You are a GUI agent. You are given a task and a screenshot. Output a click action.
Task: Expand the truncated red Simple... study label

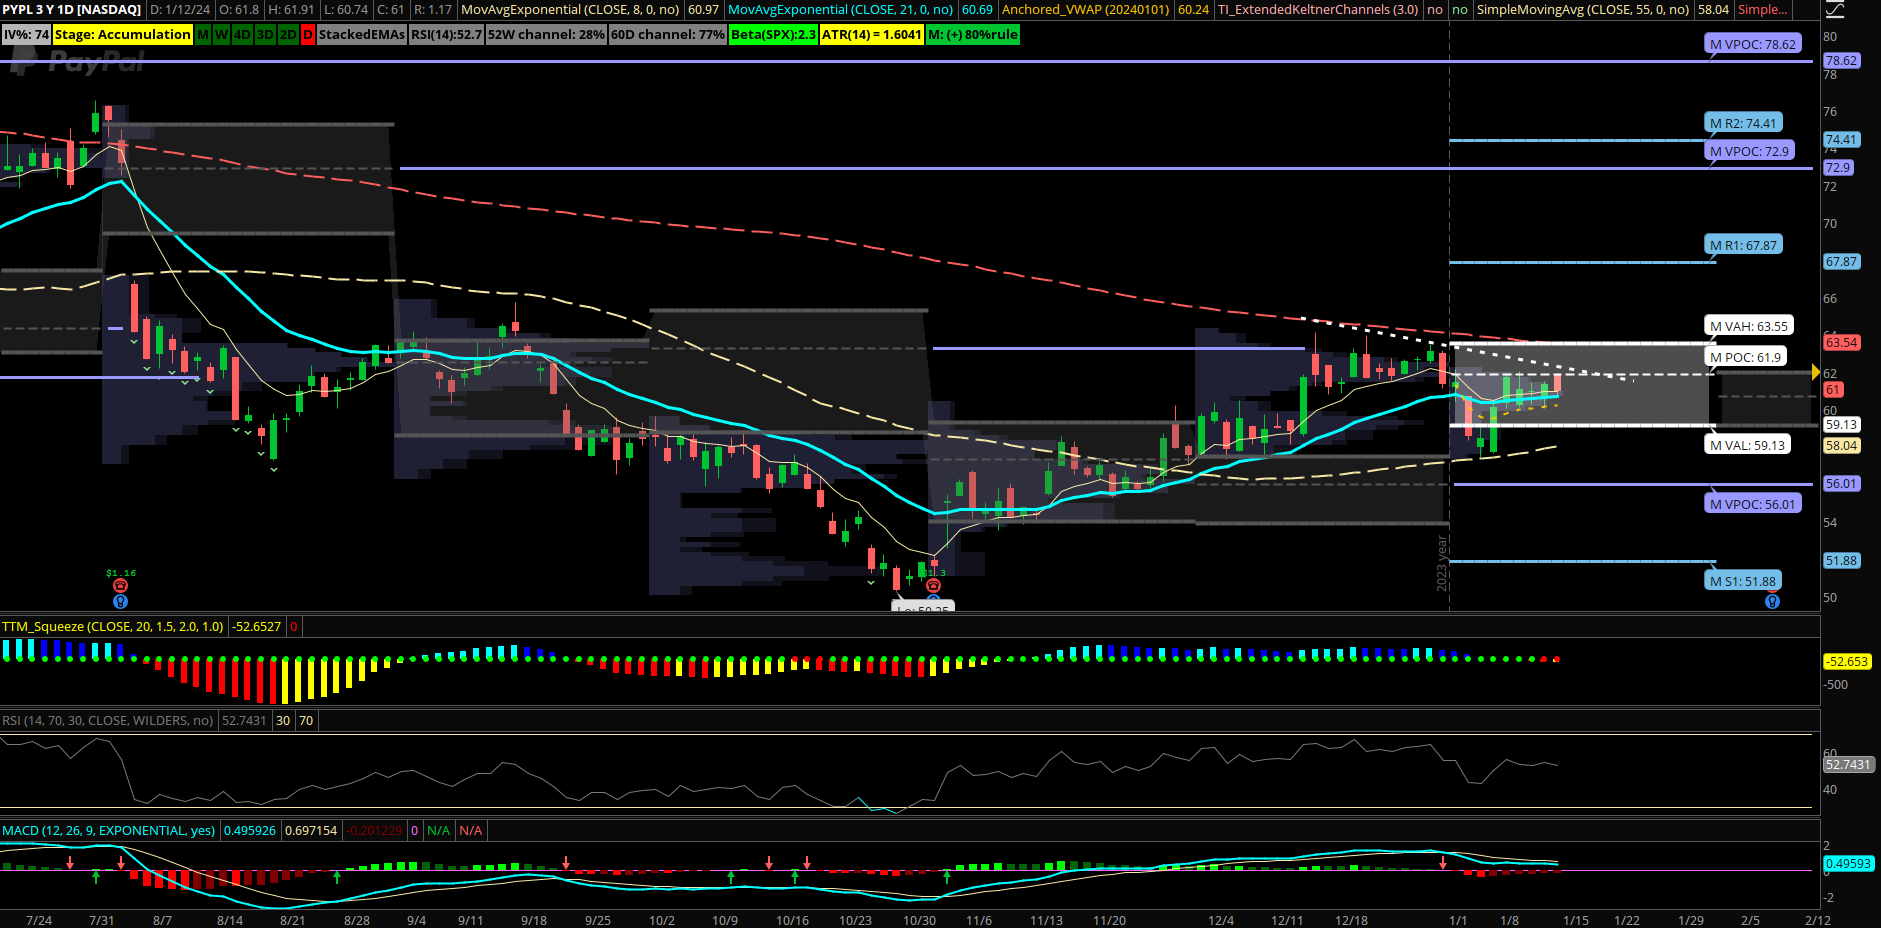pyautogui.click(x=1762, y=9)
